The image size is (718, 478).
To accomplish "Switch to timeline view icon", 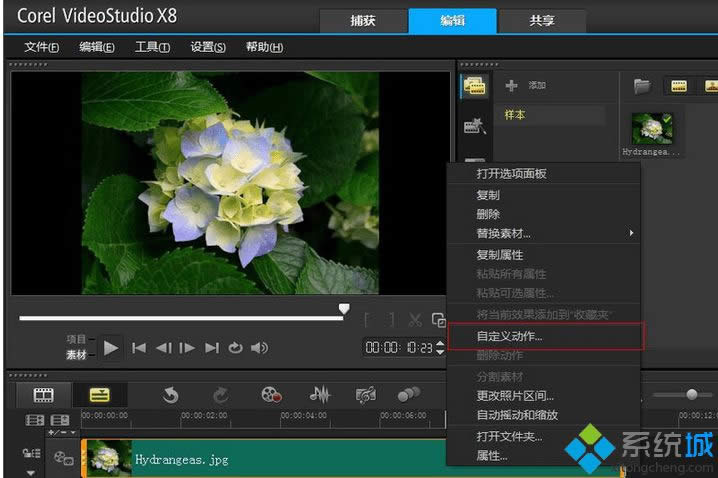I will (99, 395).
